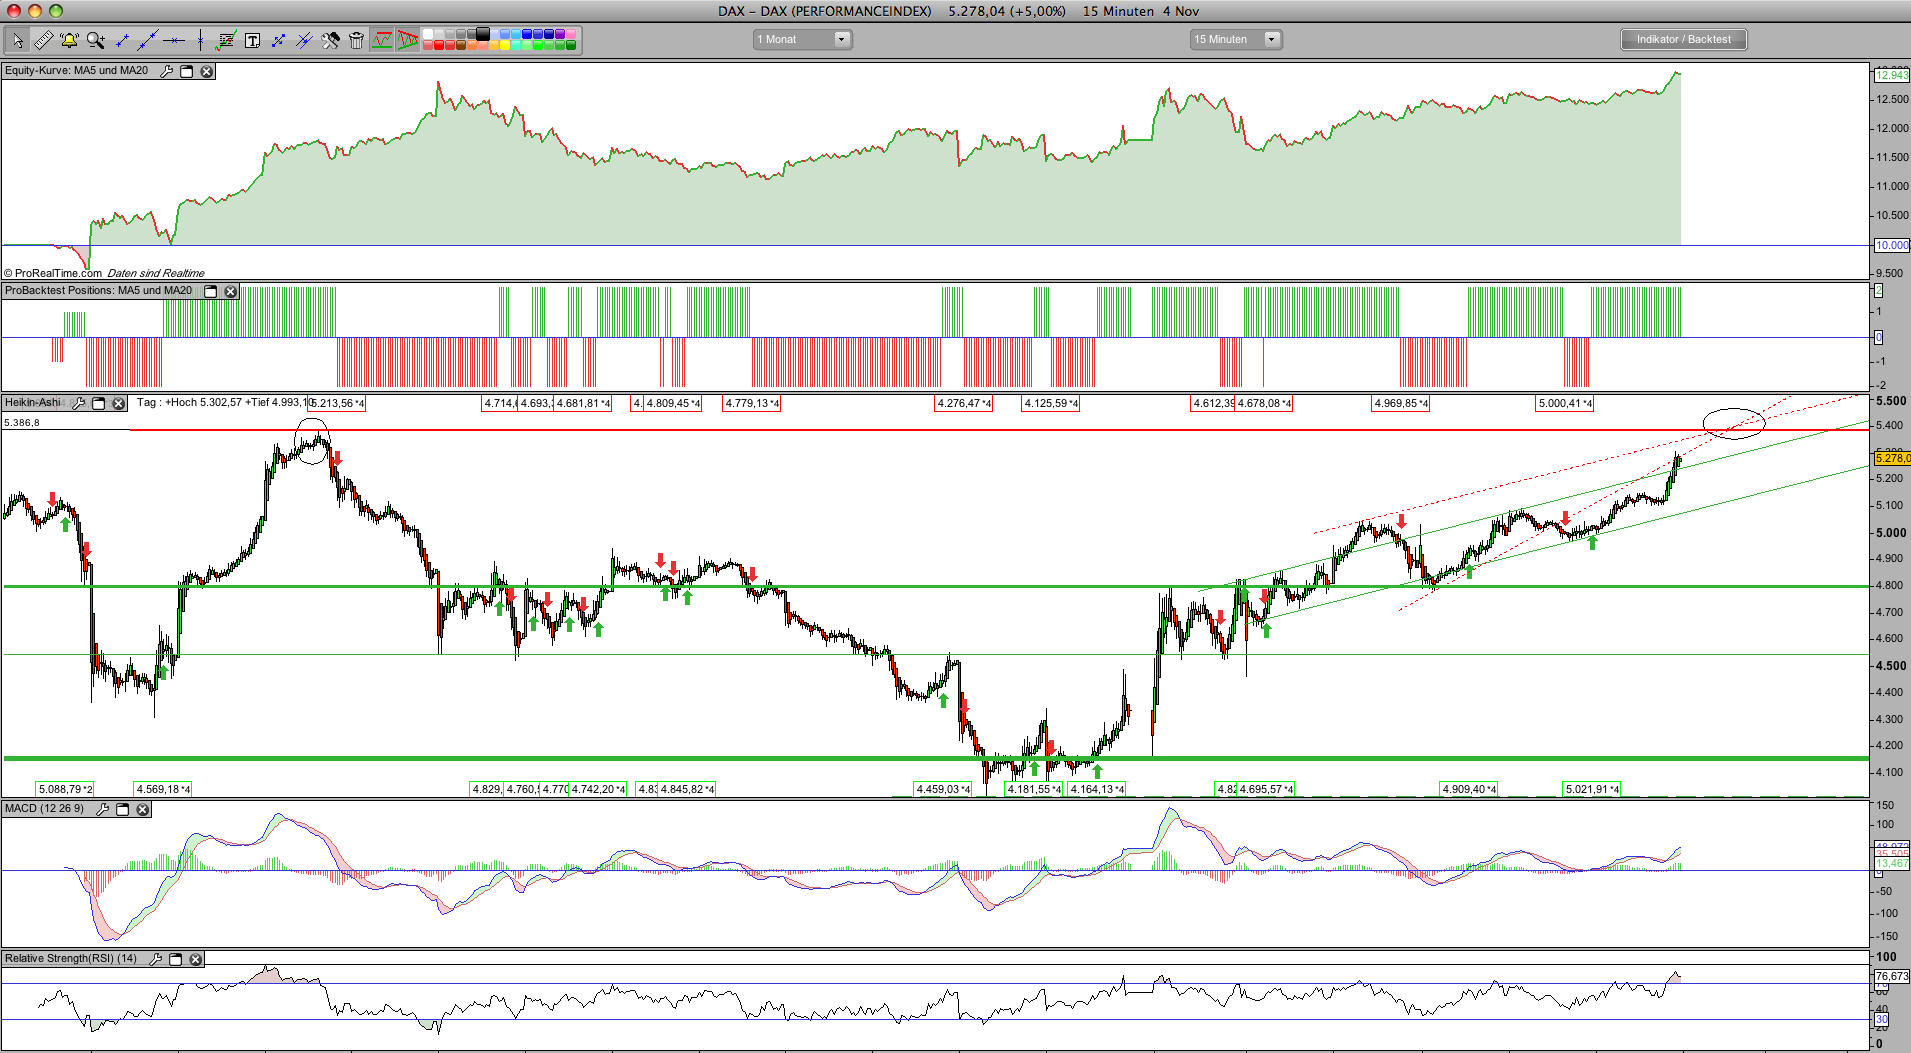1911x1053 pixels.
Task: Pick the white color swatch
Action: pyautogui.click(x=428, y=34)
